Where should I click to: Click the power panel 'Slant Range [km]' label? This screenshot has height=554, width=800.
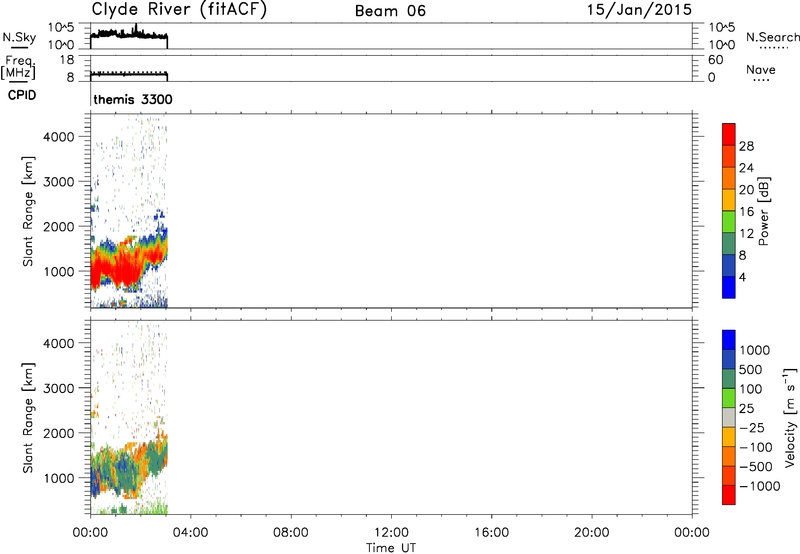click(28, 211)
